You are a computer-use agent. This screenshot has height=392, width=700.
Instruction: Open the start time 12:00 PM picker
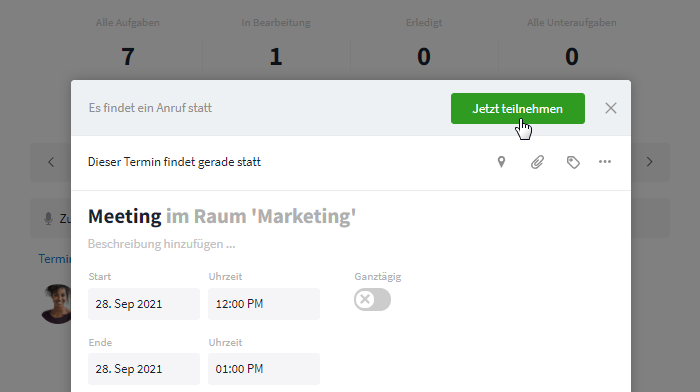(x=264, y=304)
